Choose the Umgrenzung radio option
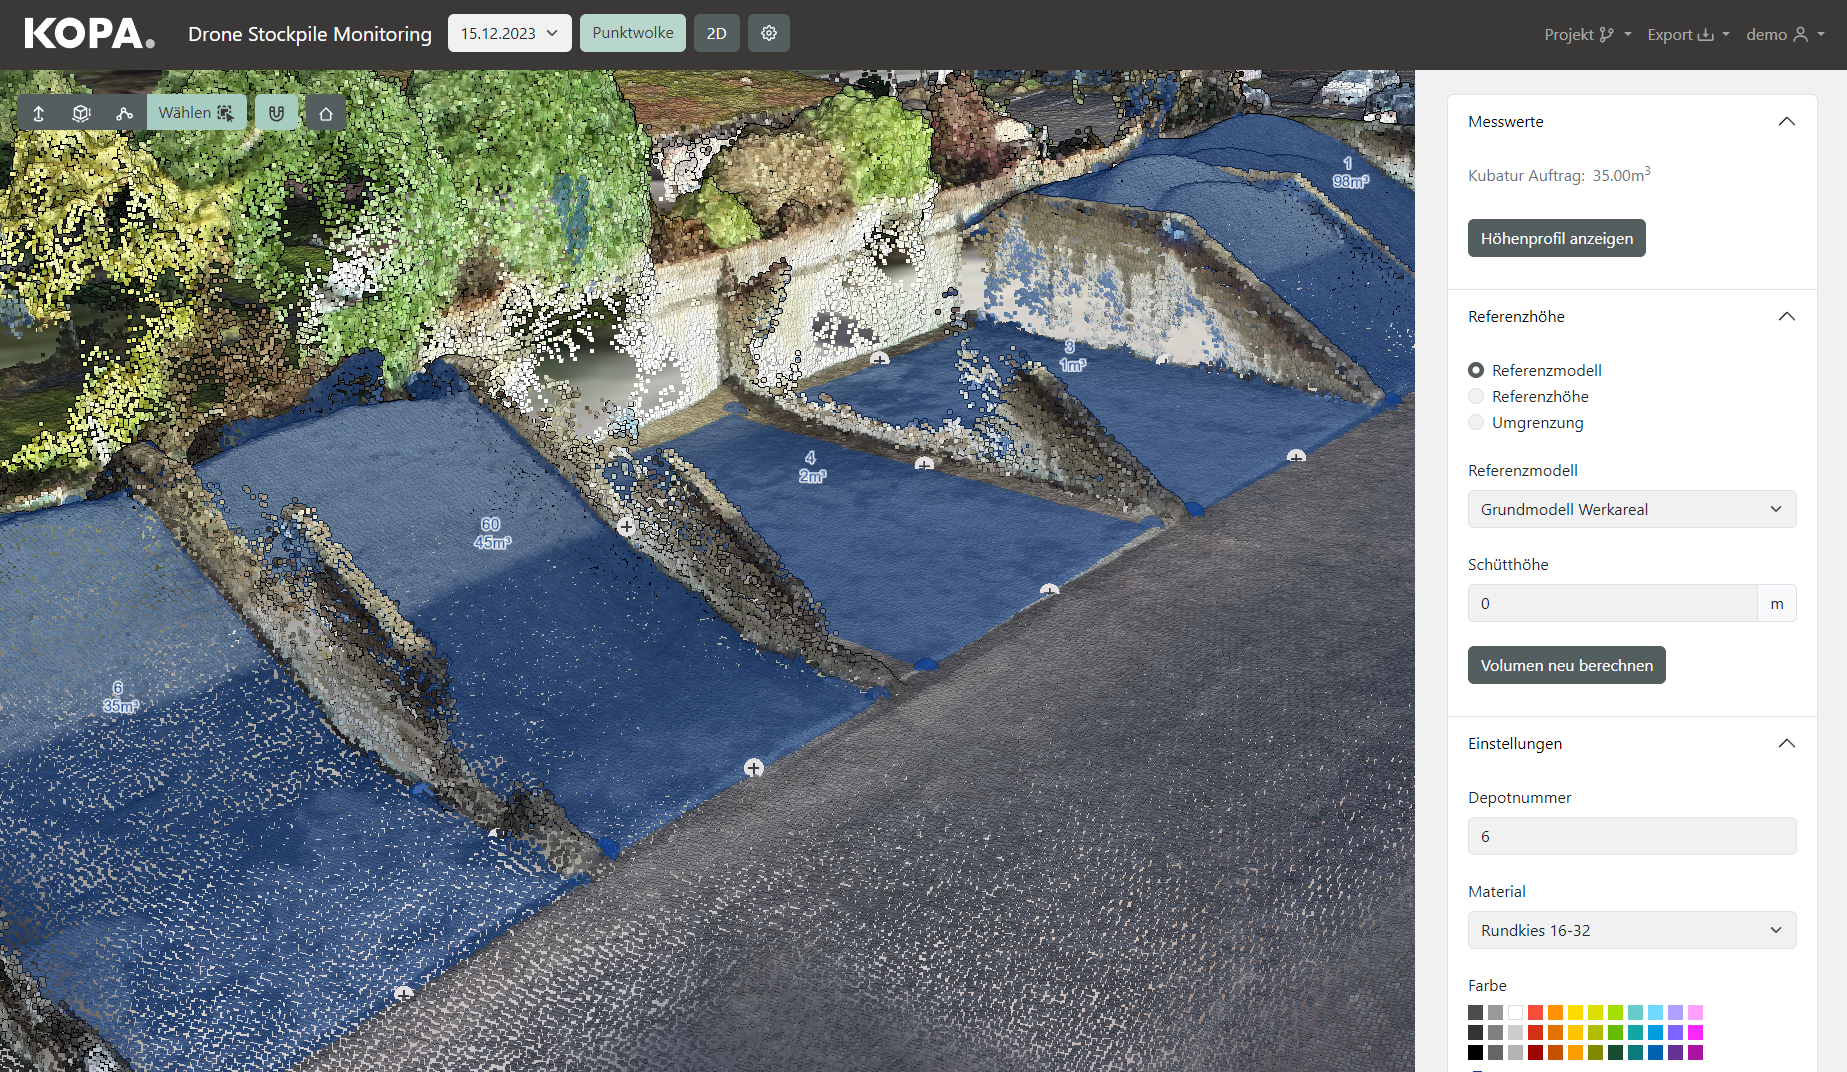Viewport: 1847px width, 1072px height. click(x=1476, y=422)
